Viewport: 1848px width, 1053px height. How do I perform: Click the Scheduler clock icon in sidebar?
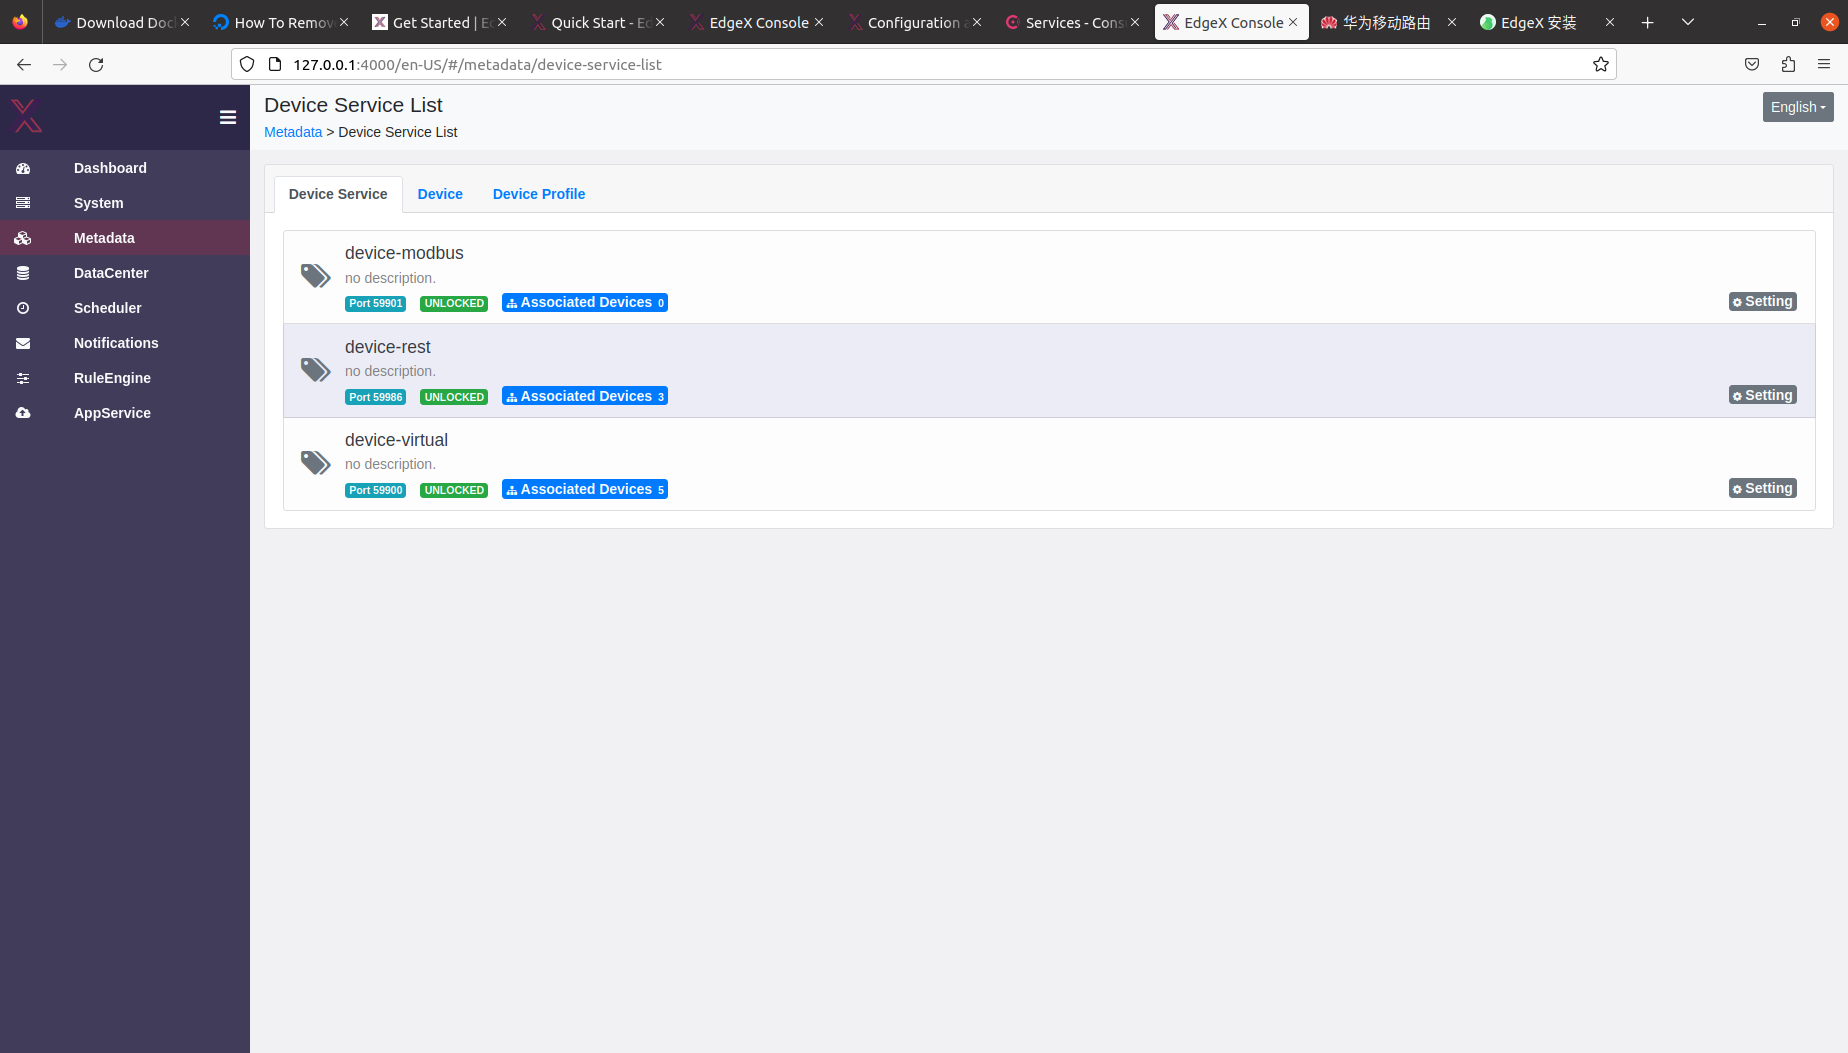tap(22, 307)
